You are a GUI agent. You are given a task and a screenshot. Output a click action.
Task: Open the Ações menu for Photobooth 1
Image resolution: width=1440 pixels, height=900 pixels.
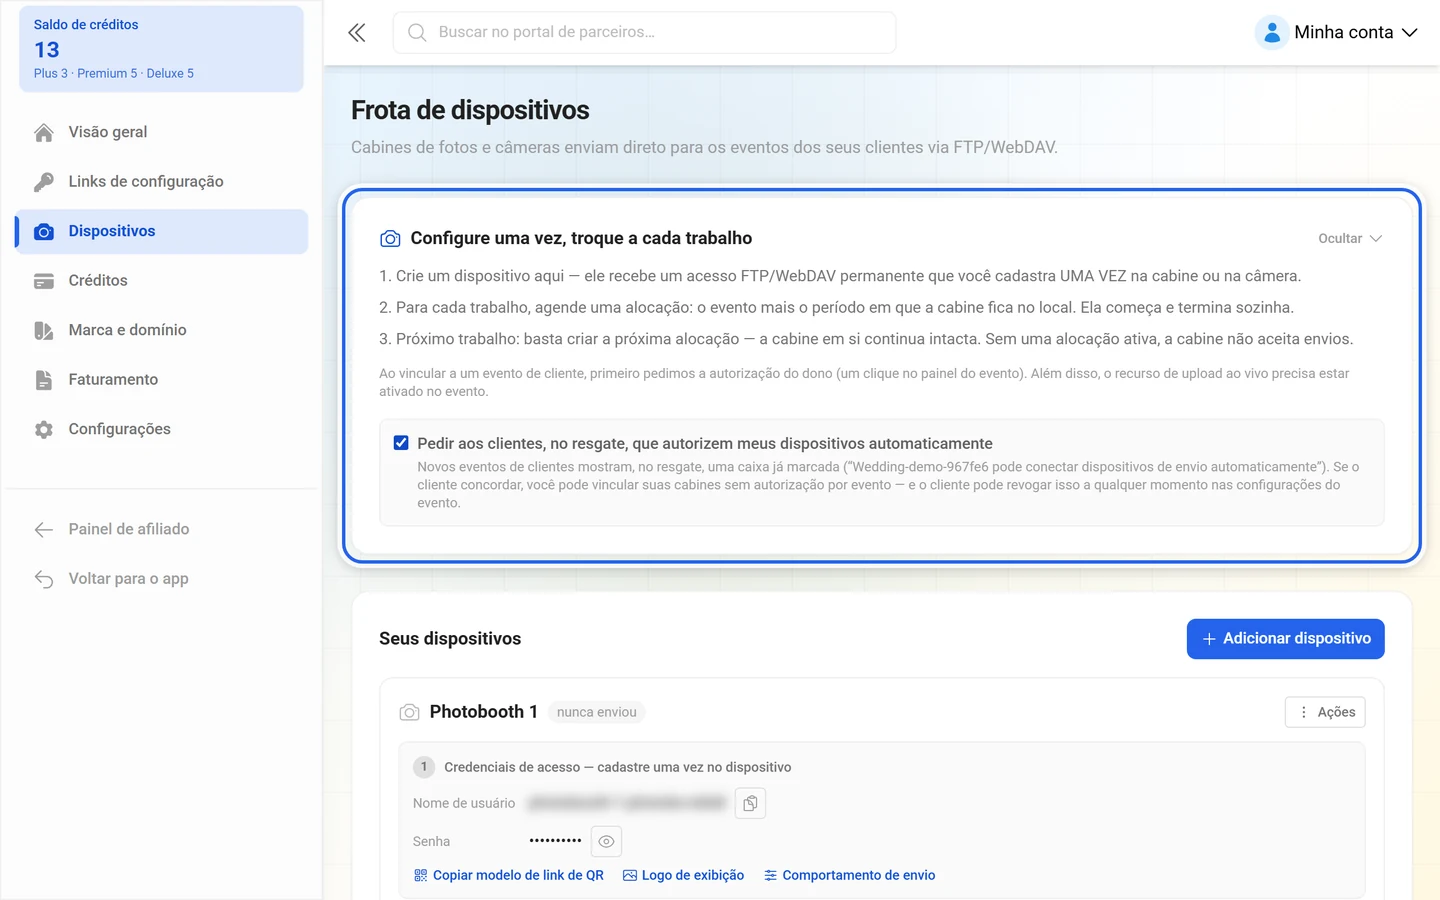pyautogui.click(x=1325, y=712)
